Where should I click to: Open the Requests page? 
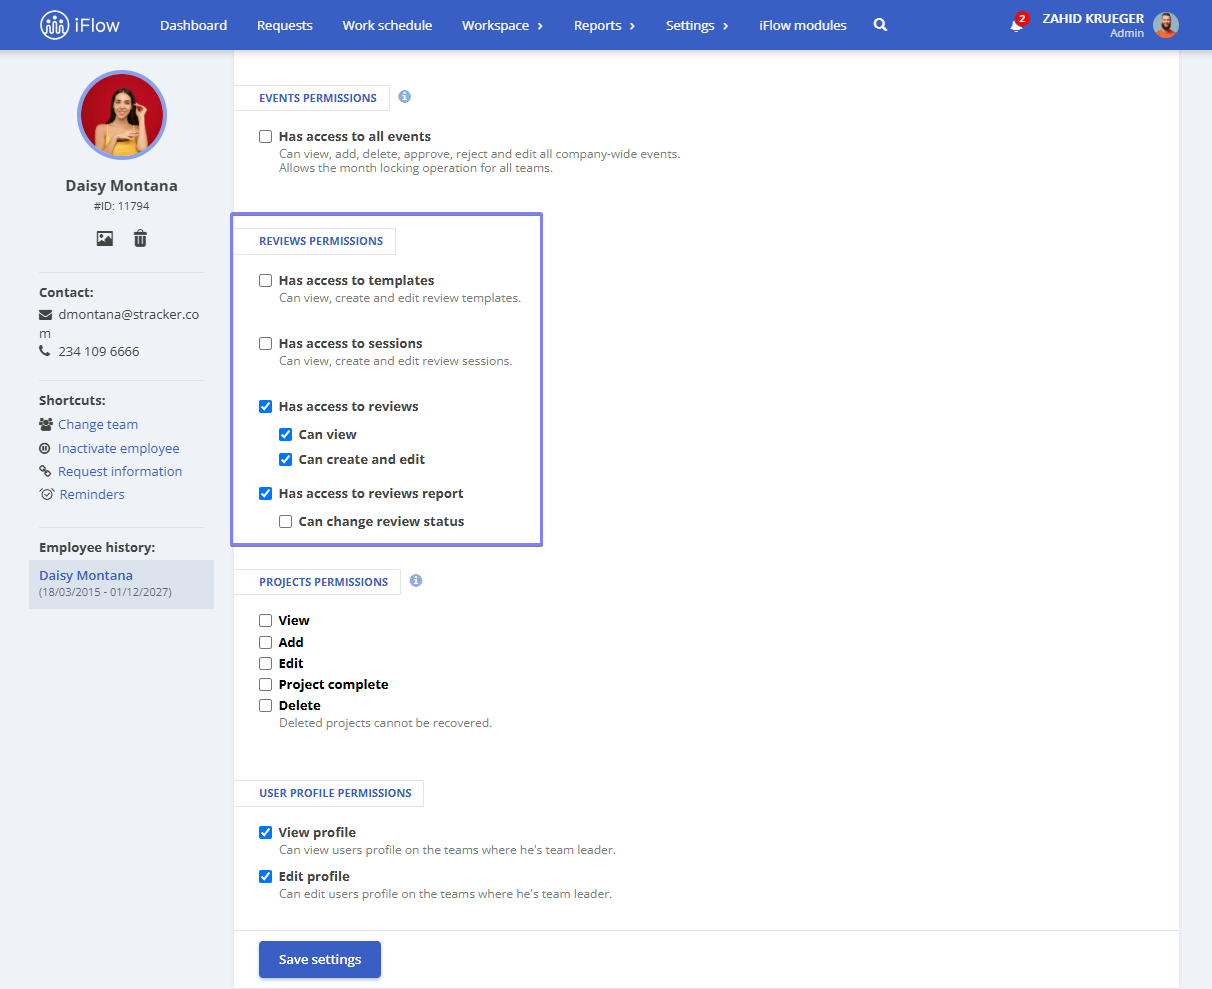pyautogui.click(x=285, y=25)
